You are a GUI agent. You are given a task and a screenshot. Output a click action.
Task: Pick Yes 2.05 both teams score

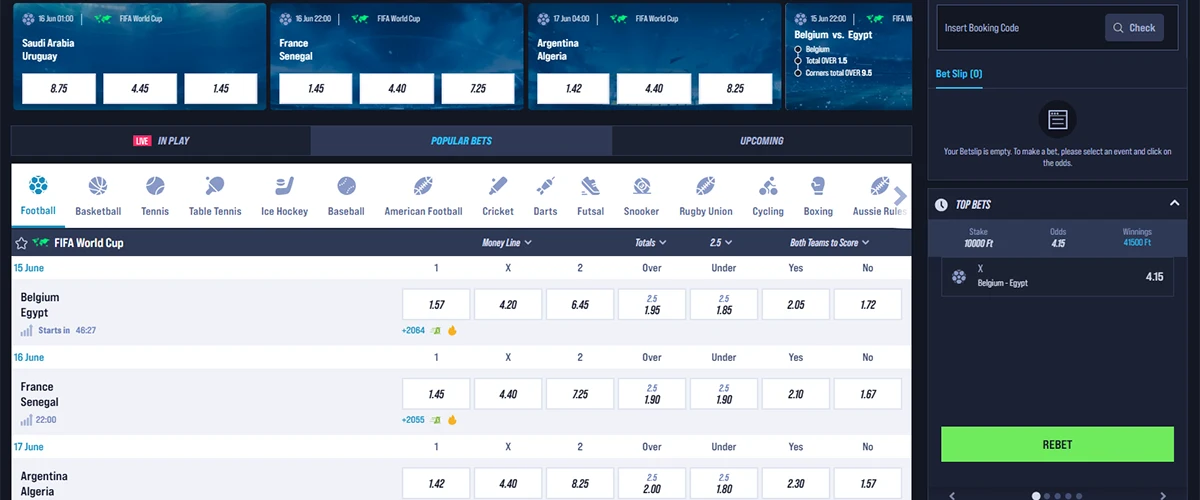point(796,305)
